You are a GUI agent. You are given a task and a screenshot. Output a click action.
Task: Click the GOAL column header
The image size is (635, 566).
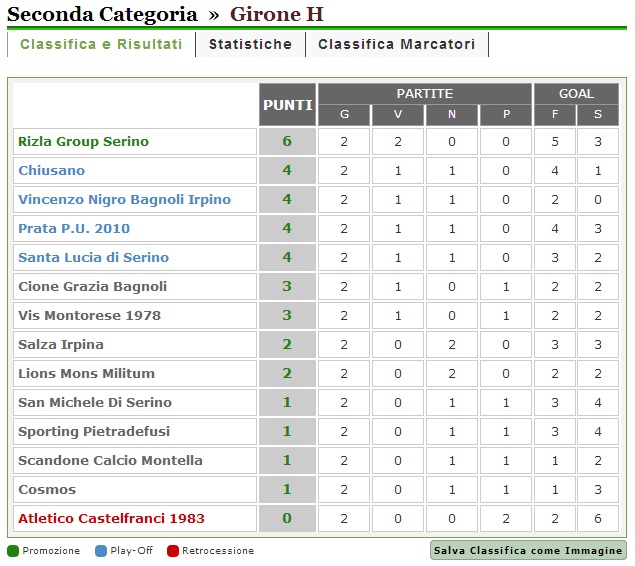[576, 93]
